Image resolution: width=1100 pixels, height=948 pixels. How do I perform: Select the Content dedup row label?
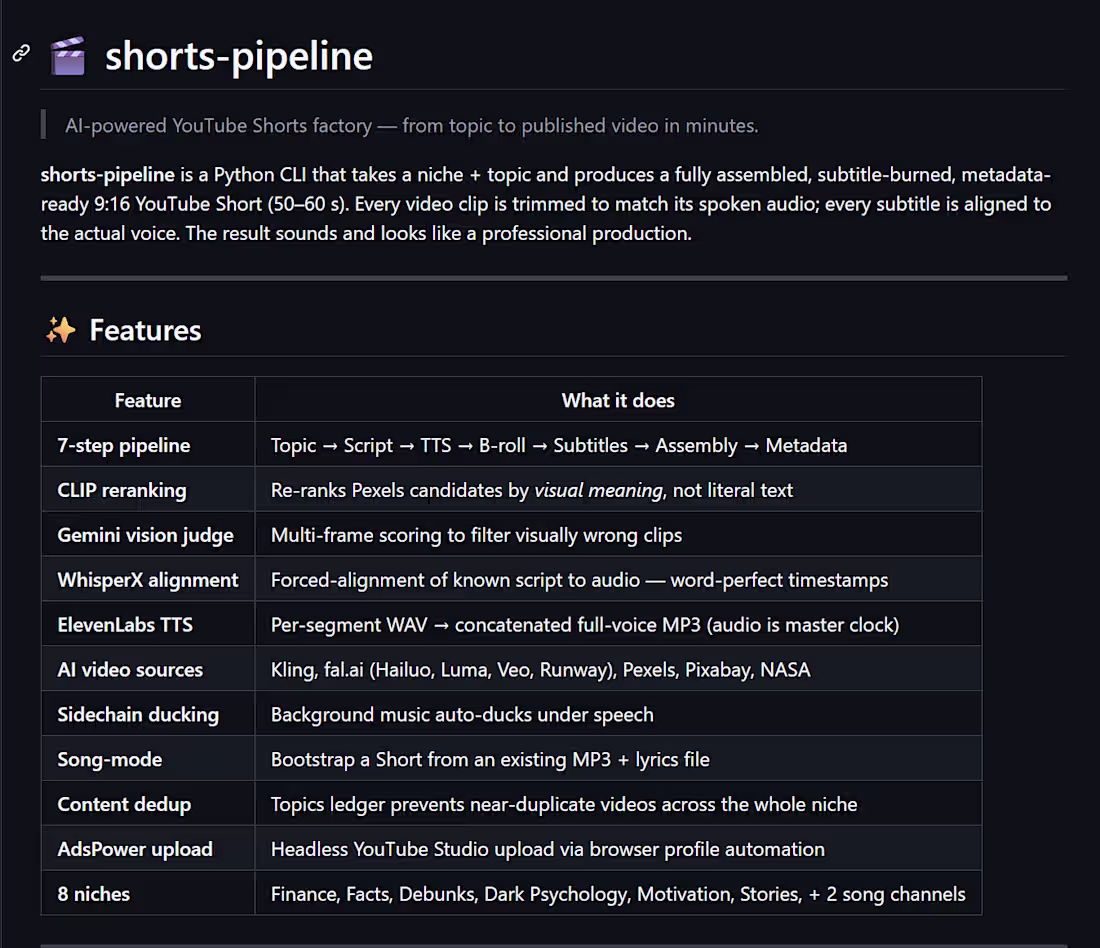click(x=124, y=804)
